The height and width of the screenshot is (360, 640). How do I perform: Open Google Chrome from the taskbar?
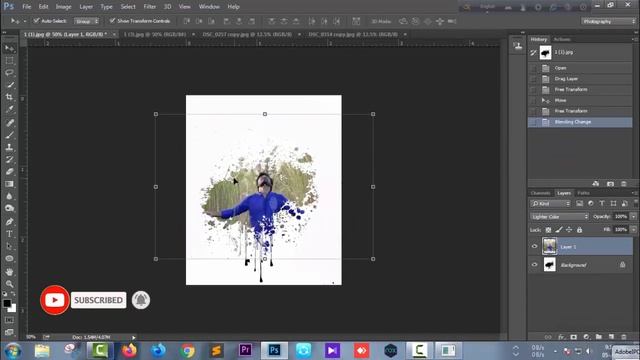tap(187, 351)
